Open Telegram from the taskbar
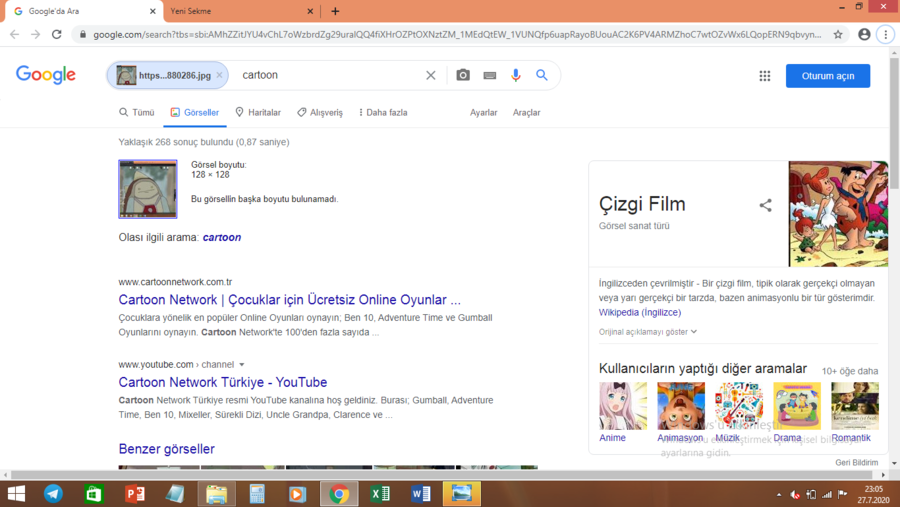Viewport: 900px width, 507px height. coord(53,494)
